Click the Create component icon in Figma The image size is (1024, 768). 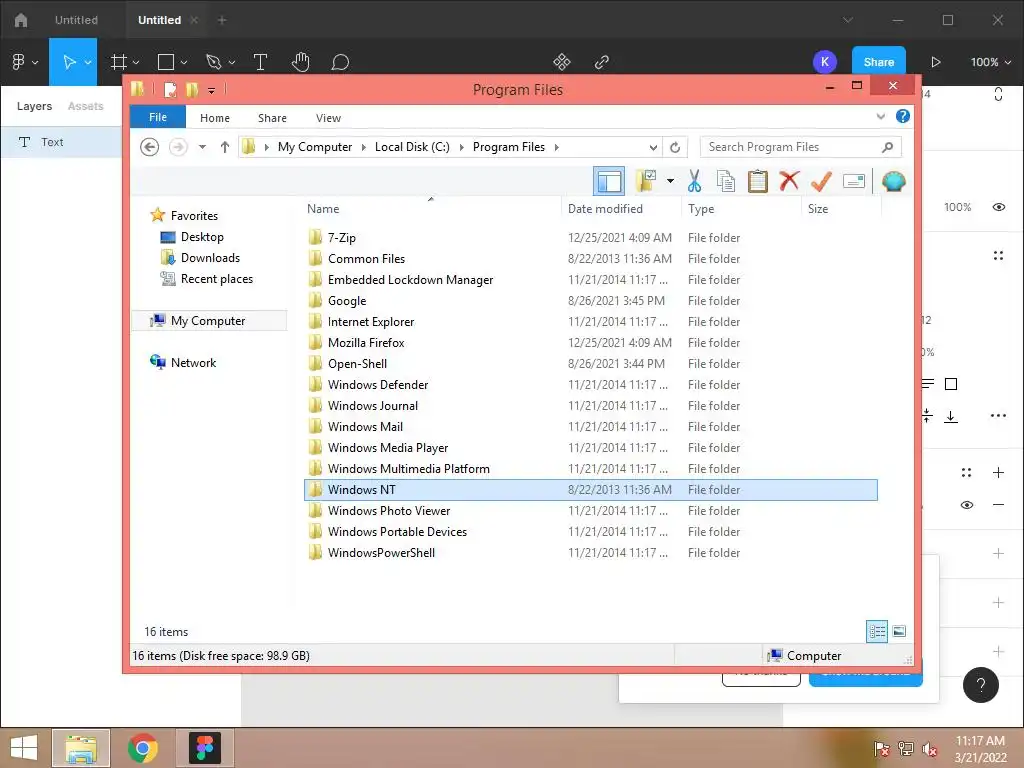coord(562,62)
